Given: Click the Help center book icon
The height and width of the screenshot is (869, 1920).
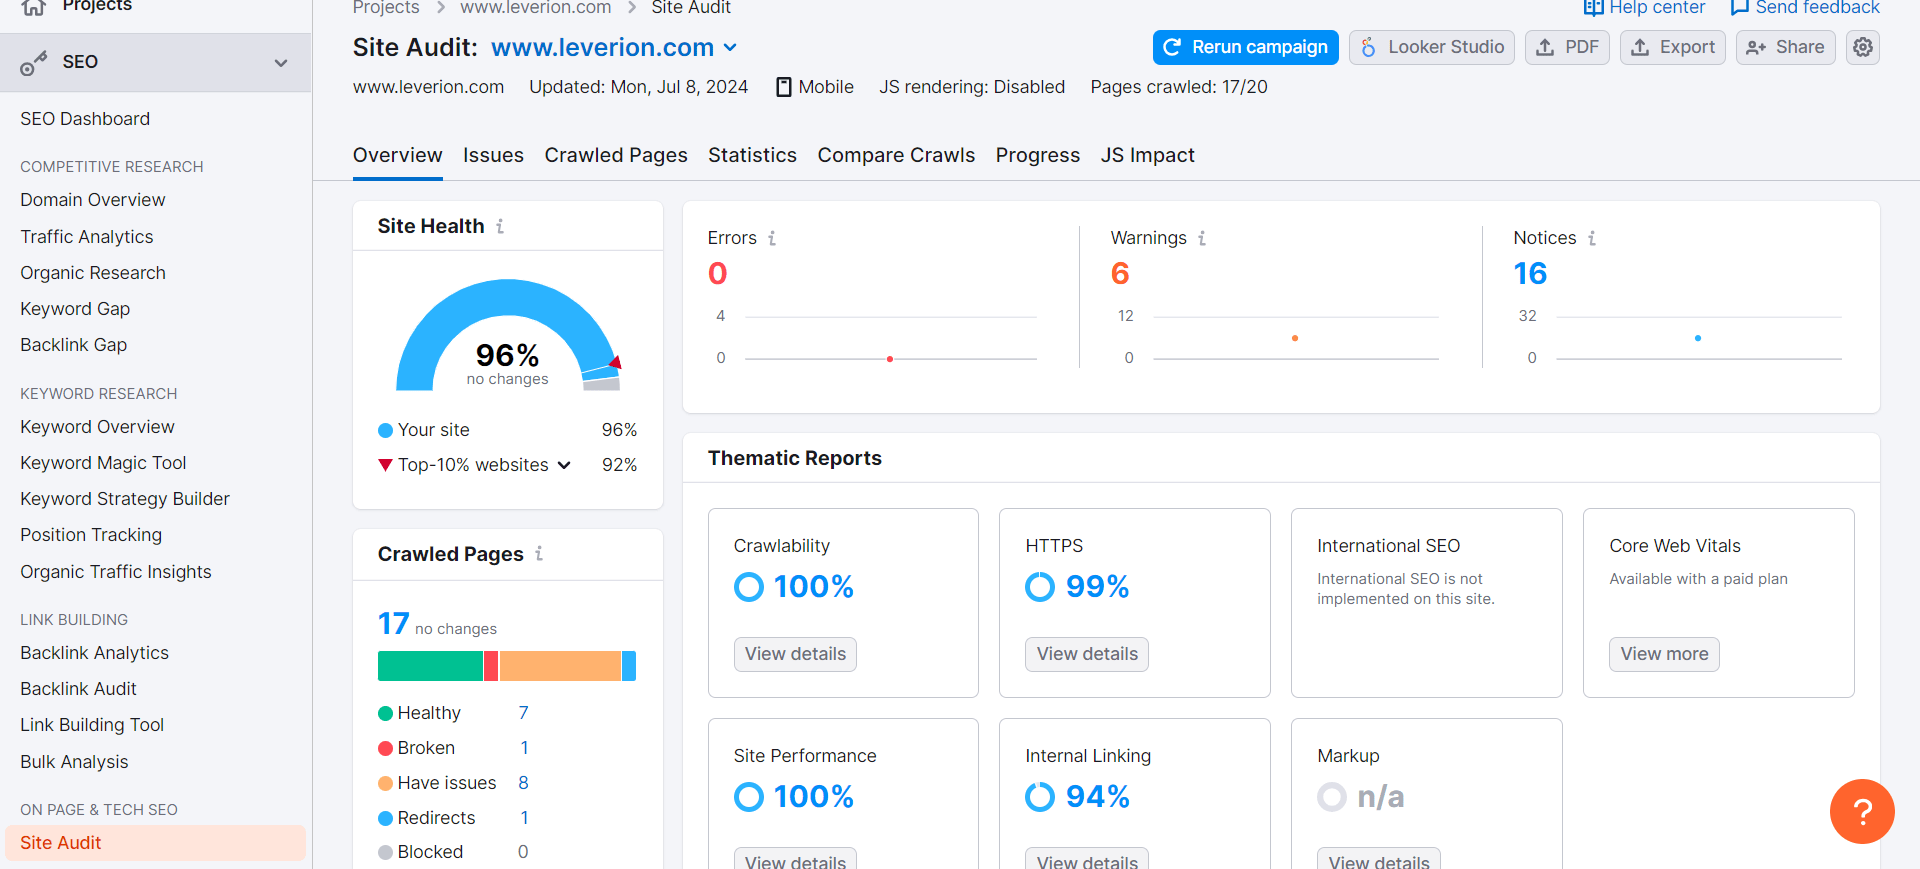Looking at the screenshot, I should (x=1593, y=8).
